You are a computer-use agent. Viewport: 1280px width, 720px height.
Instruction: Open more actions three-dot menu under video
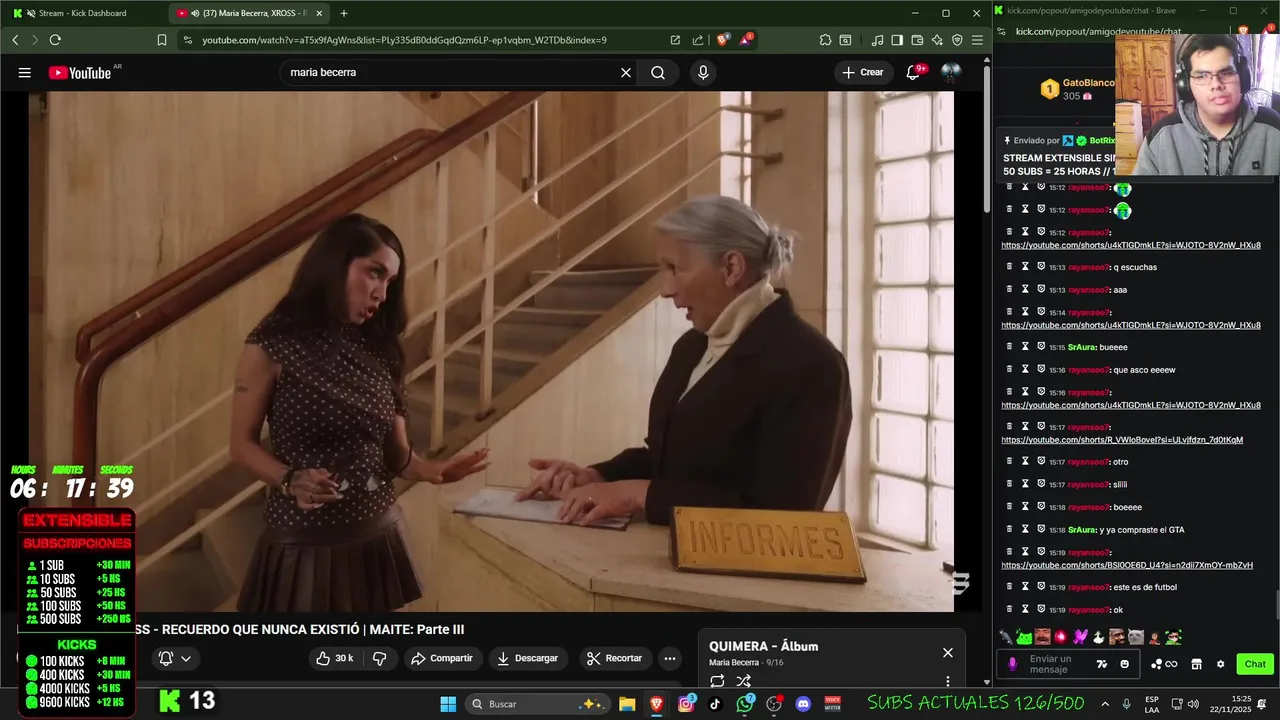pos(670,658)
